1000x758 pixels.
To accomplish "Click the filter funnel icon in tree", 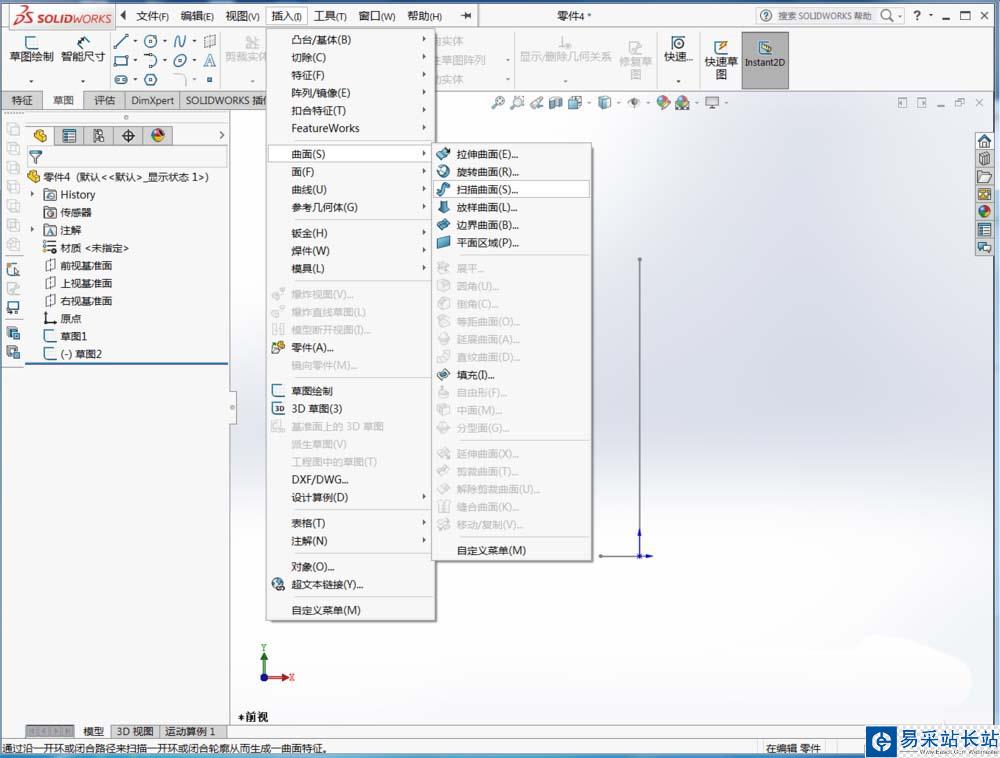I will point(36,157).
